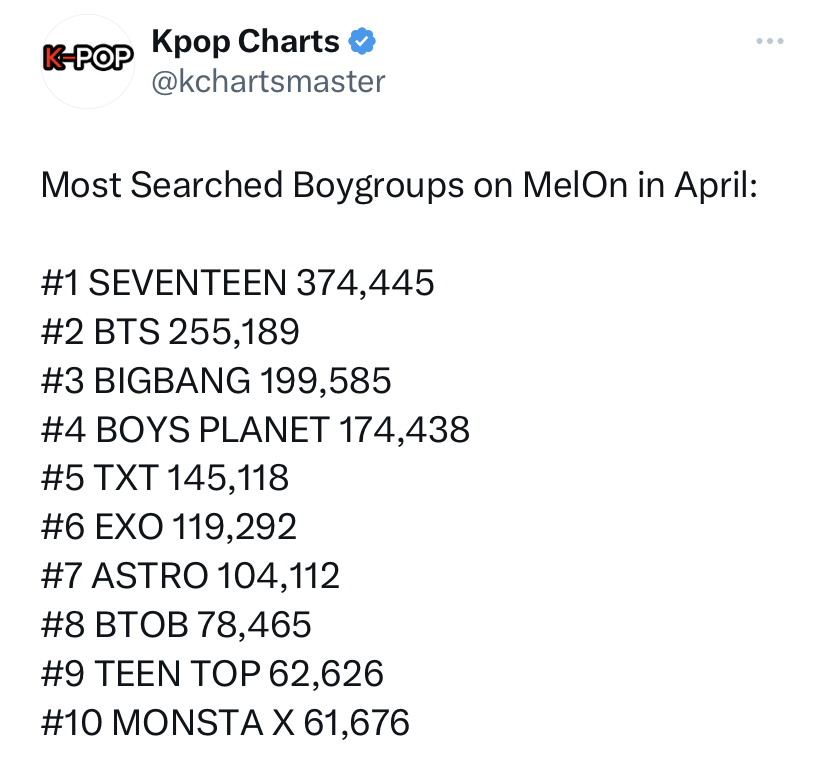Select the #7 ASTRO entry
The image size is (828, 768).
pos(190,575)
